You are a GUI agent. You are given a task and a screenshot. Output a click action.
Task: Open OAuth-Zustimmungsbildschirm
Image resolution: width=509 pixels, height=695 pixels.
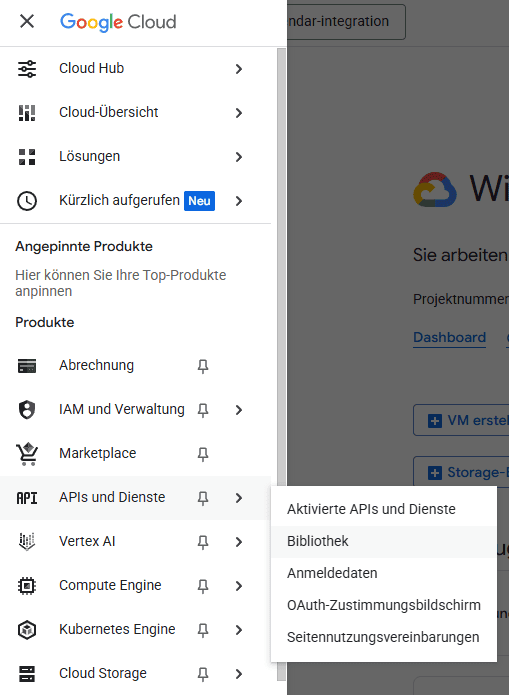tap(384, 605)
